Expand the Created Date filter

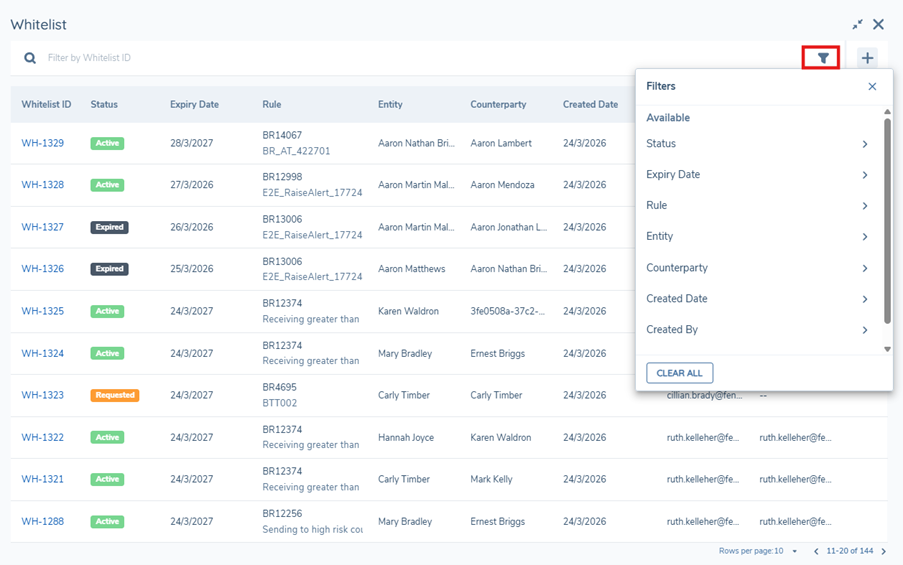click(x=757, y=298)
